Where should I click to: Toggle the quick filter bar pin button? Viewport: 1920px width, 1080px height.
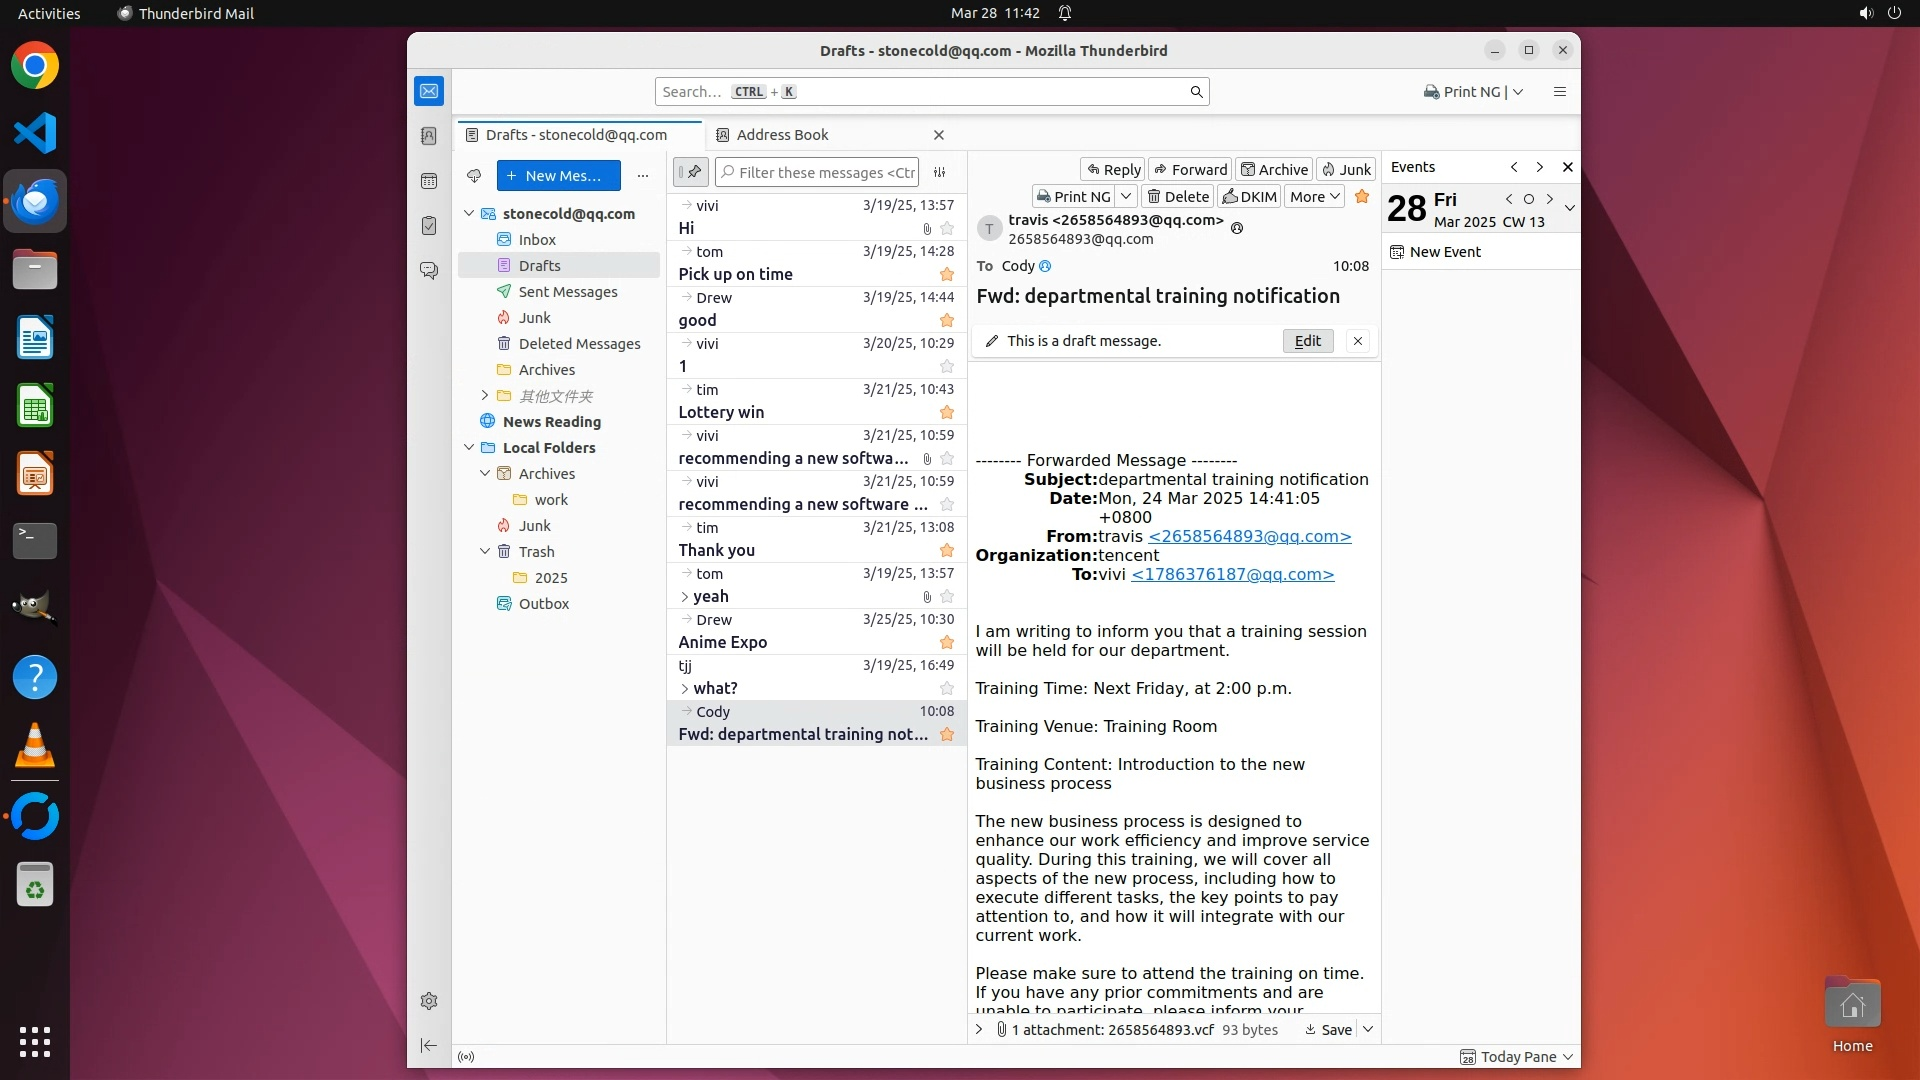690,173
